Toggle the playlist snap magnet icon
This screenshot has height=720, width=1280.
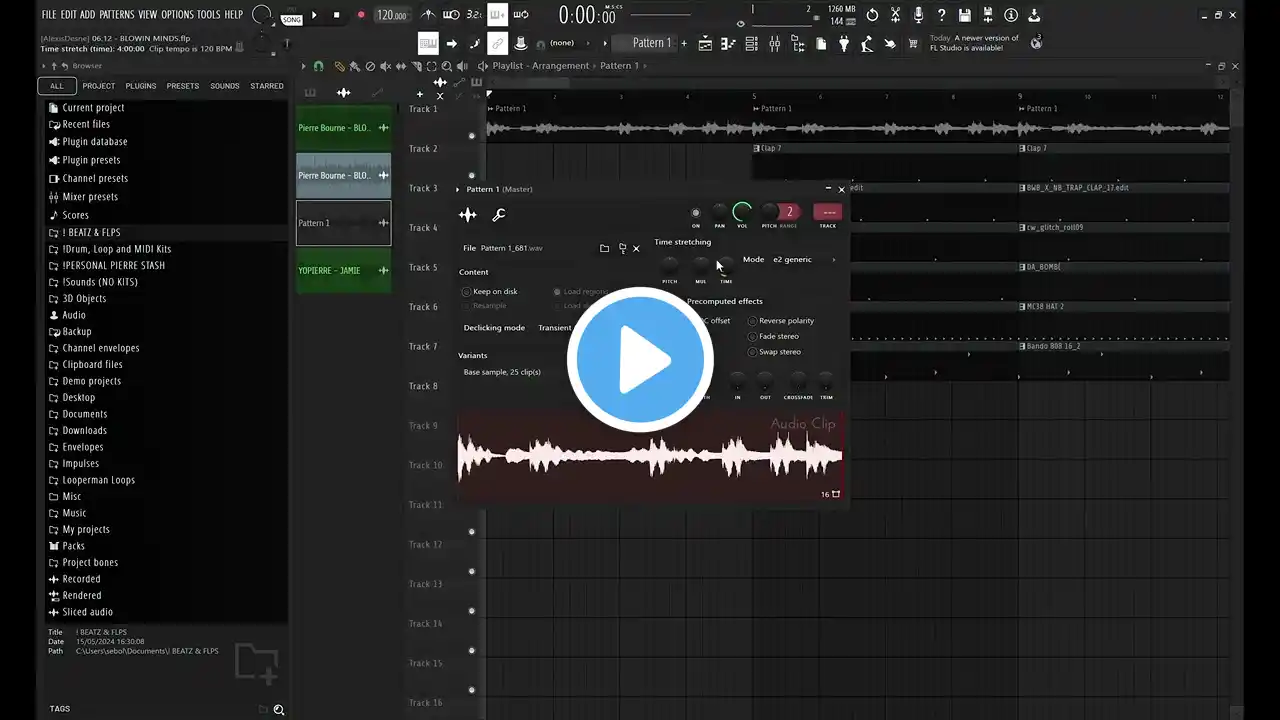(x=318, y=66)
